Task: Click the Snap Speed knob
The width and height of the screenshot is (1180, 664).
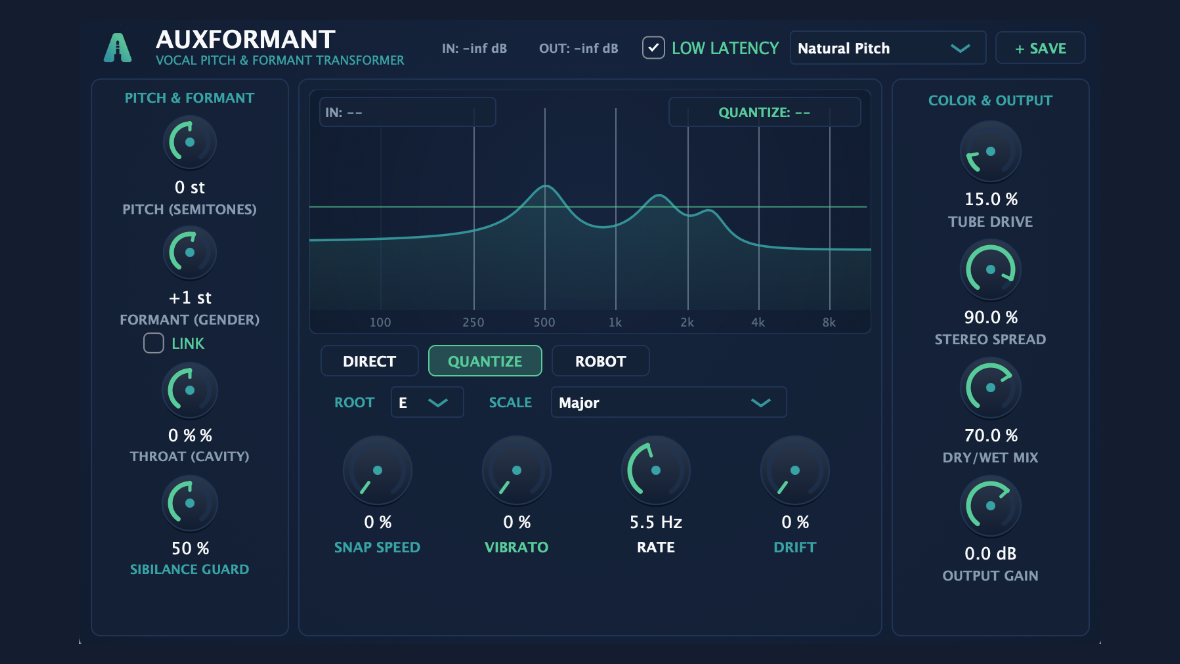Action: (x=377, y=471)
